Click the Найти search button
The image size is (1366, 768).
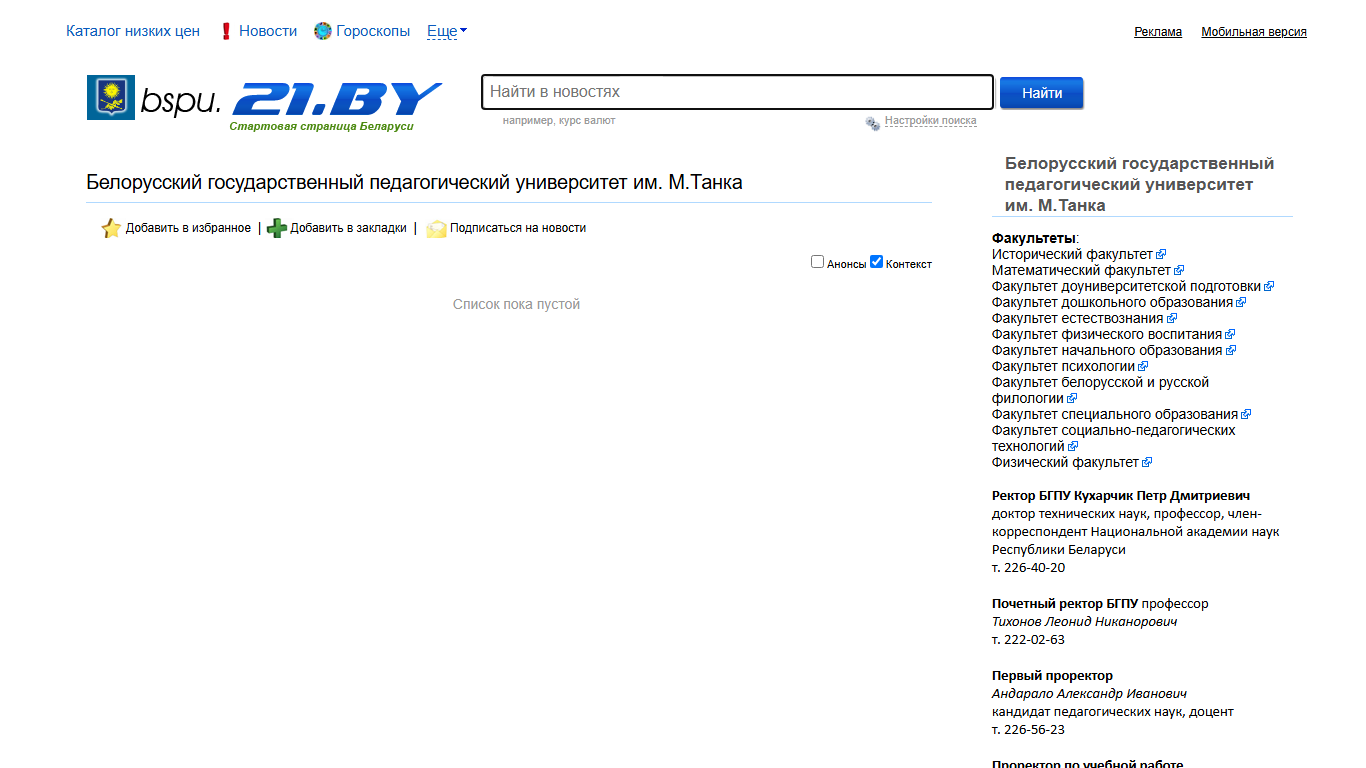tap(1042, 93)
